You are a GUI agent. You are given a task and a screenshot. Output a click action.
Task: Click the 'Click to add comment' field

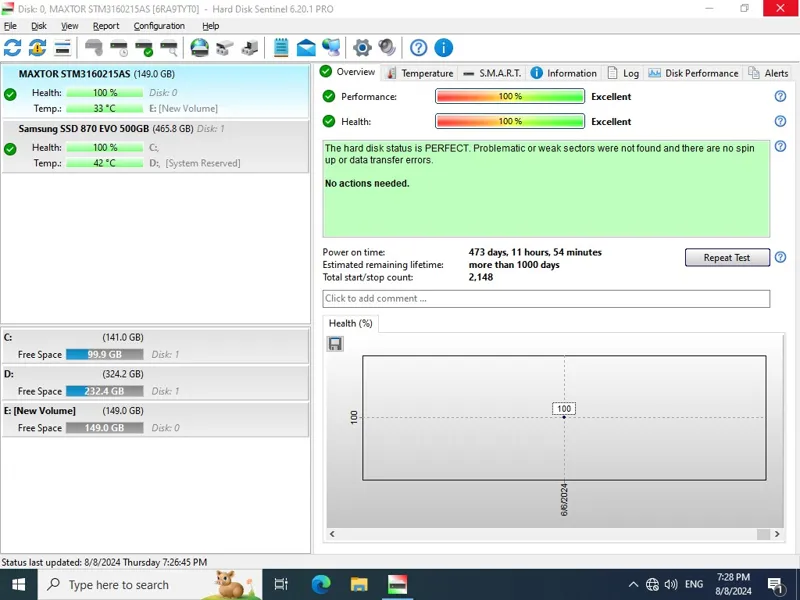click(x=546, y=298)
